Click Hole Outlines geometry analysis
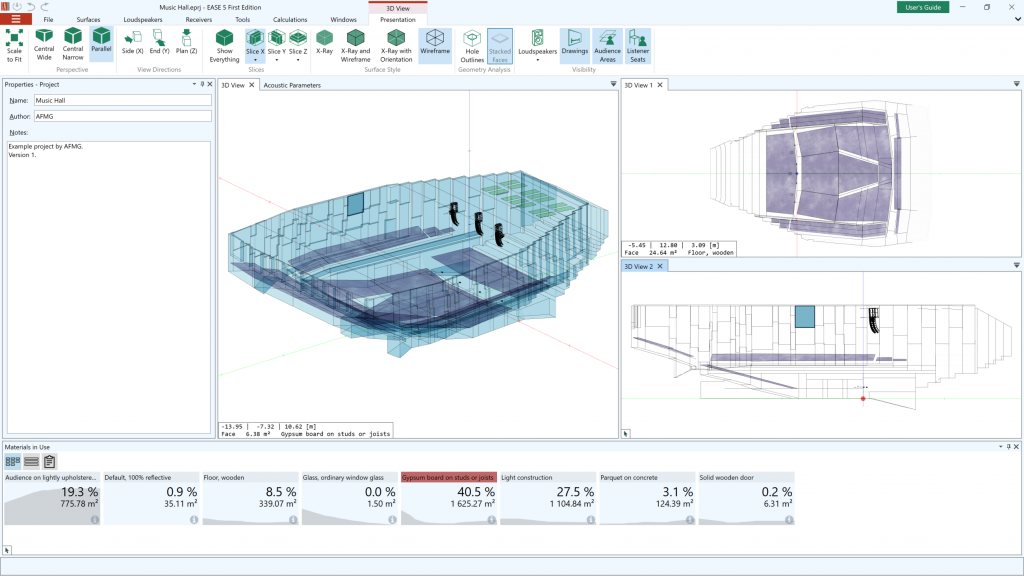This screenshot has height=576, width=1024. pos(472,46)
